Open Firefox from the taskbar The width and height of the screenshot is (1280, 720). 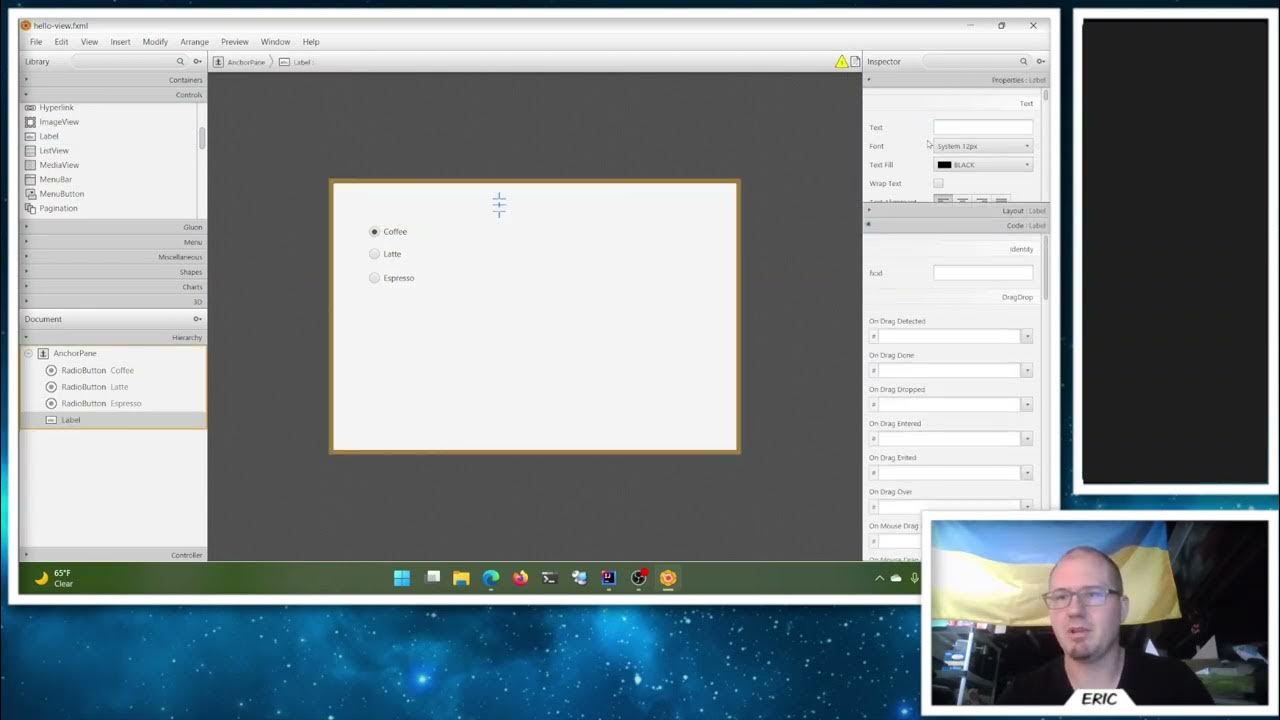click(520, 578)
